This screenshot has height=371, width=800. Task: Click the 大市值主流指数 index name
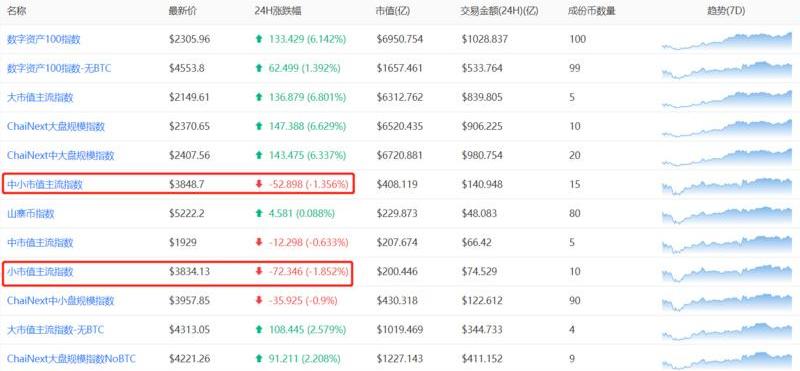click(x=40, y=97)
